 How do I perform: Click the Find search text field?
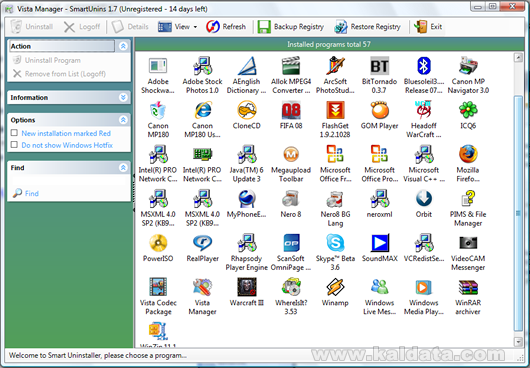coord(68,180)
